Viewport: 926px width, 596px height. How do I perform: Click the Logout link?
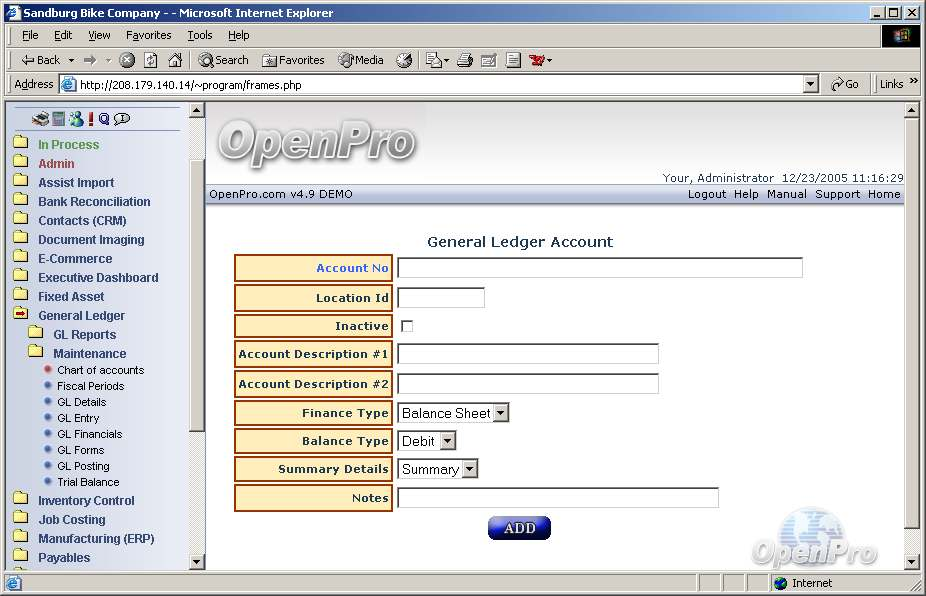coord(706,194)
